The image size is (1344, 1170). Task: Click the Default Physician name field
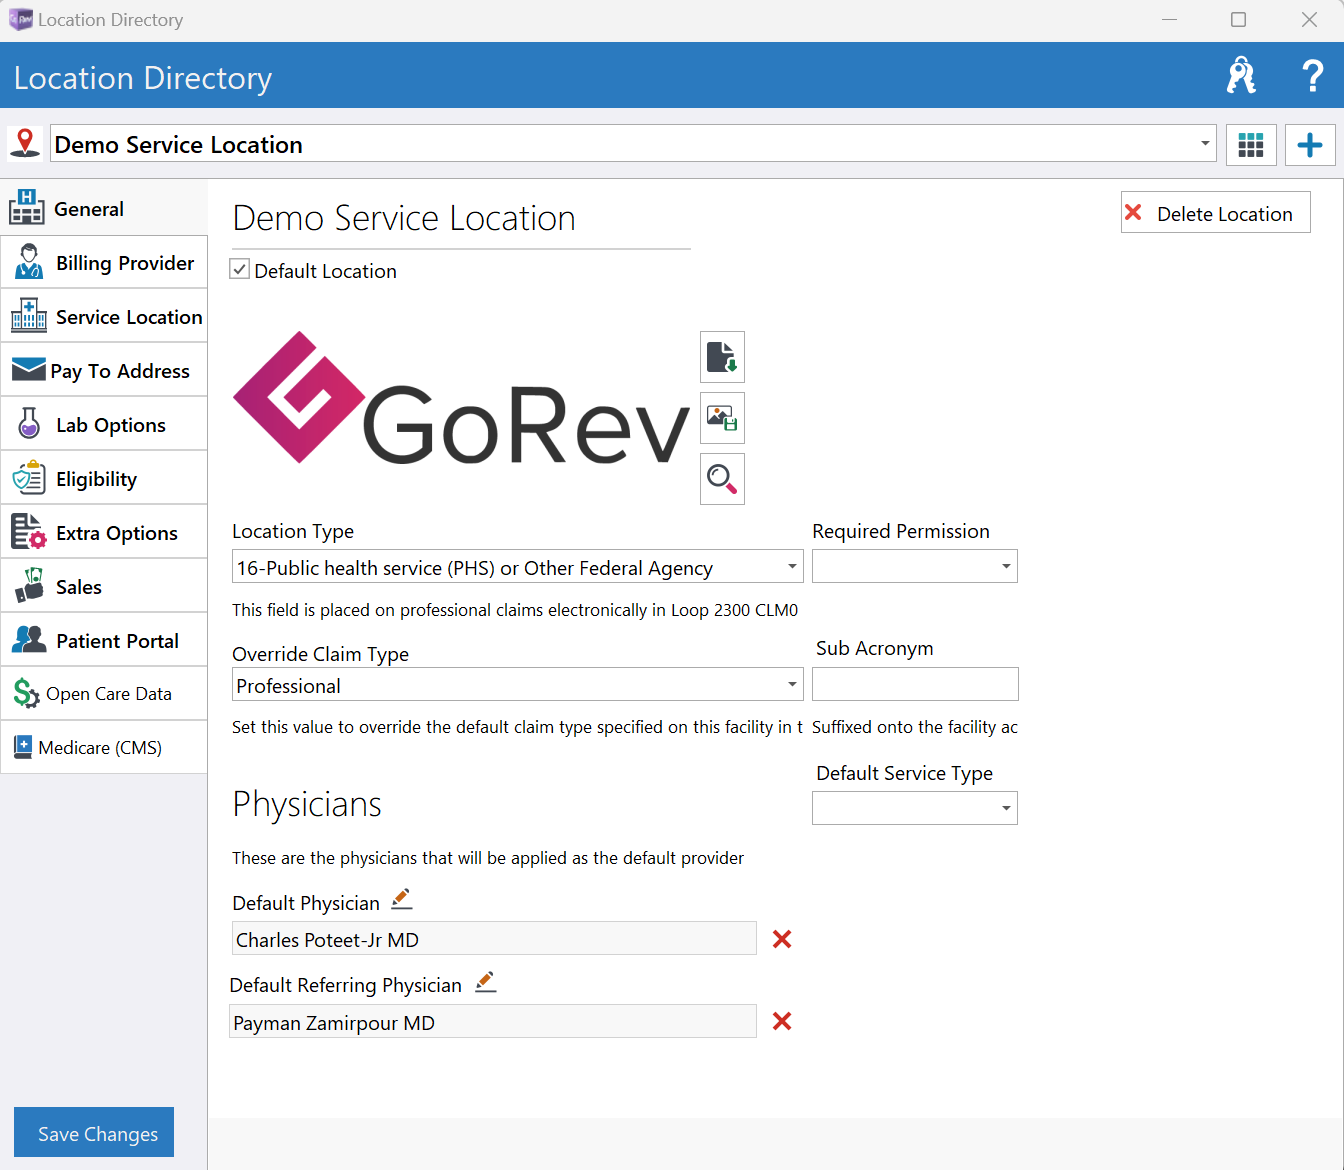(494, 938)
